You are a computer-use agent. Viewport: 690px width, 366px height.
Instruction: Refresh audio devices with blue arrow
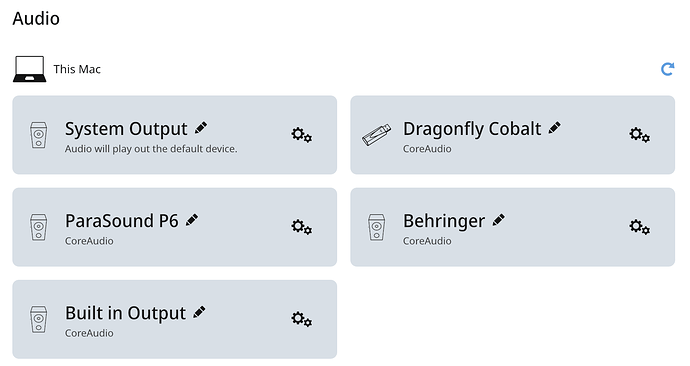pos(668,69)
